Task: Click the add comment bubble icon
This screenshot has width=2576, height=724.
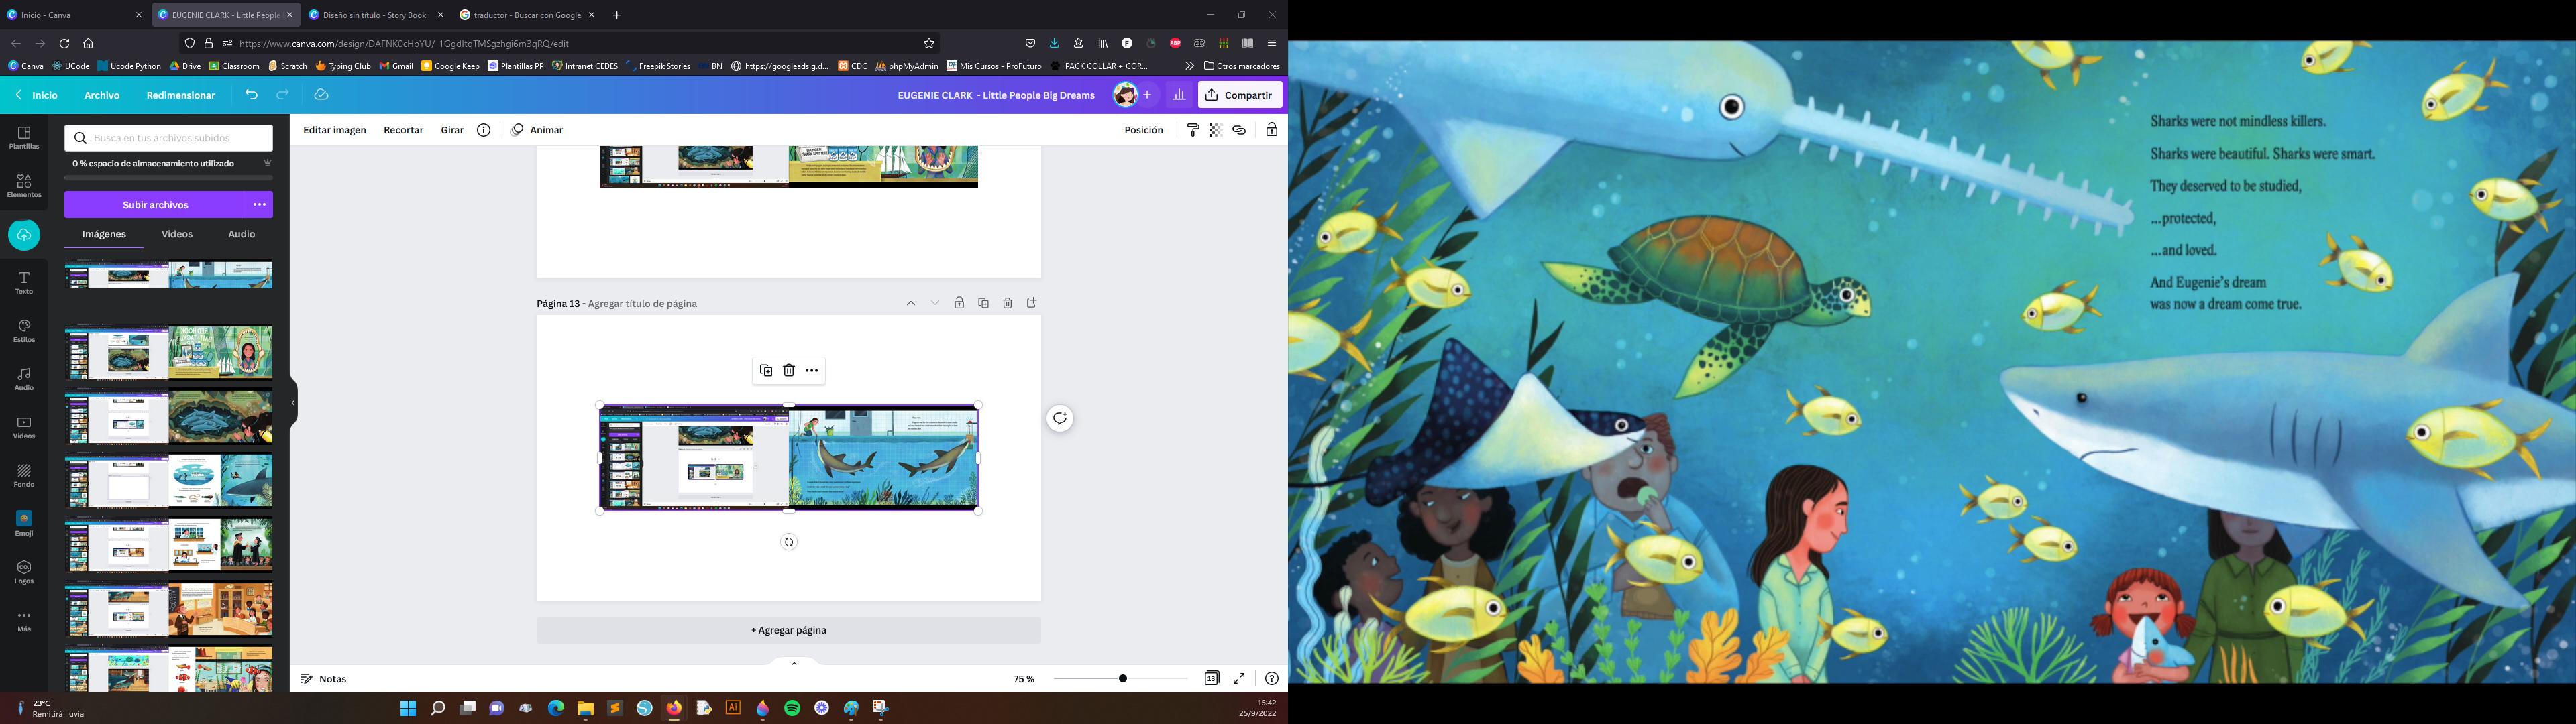Action: pyautogui.click(x=1060, y=418)
